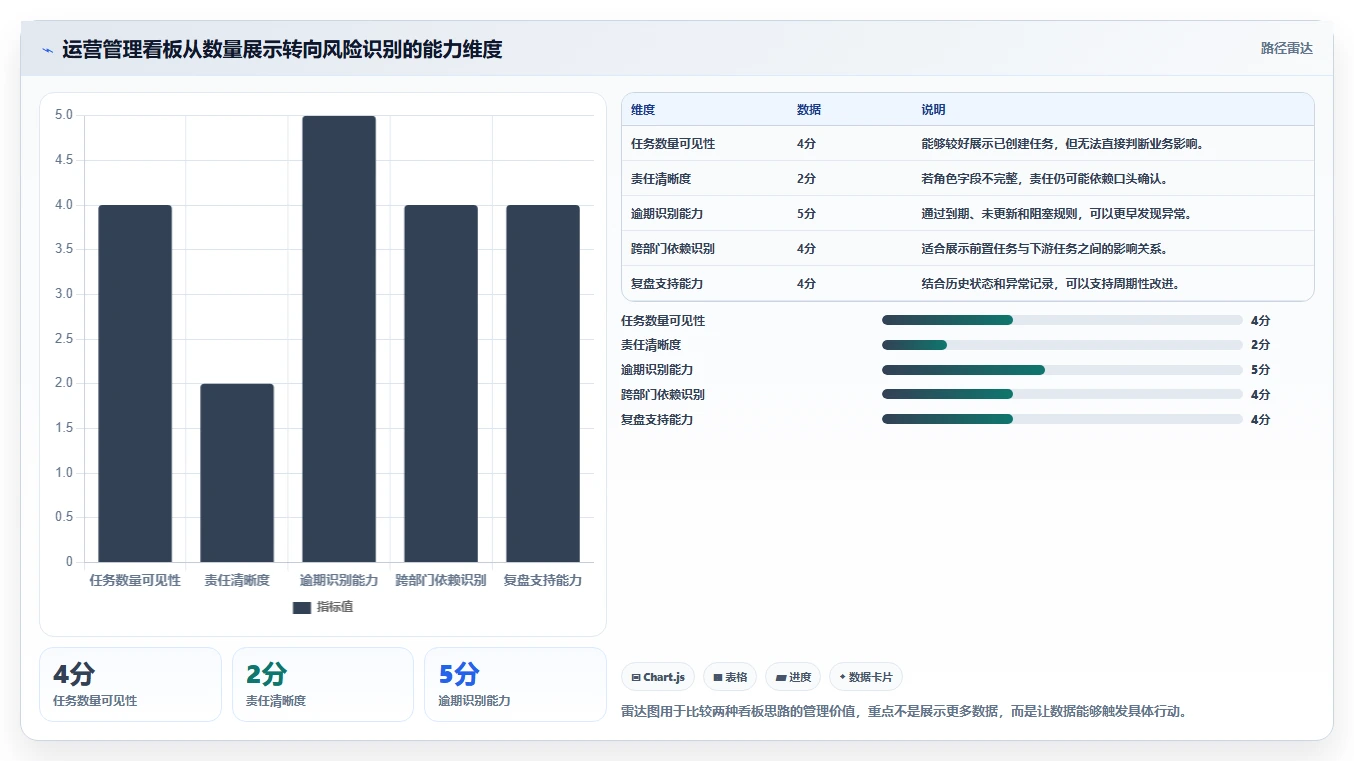Click the 复盘支持能力 x-axis label
Image resolution: width=1354 pixels, height=761 pixels.
pyautogui.click(x=543, y=581)
